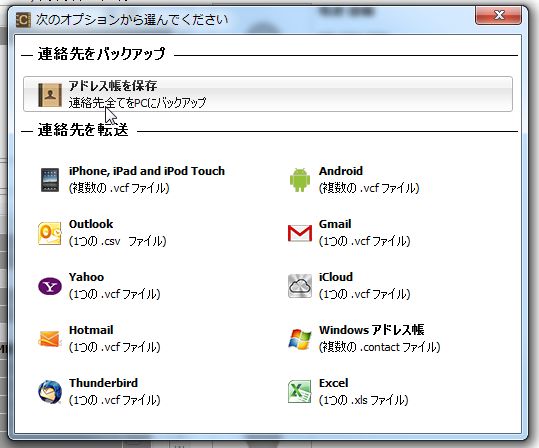Select the Gmail export label

click(x=335, y=224)
